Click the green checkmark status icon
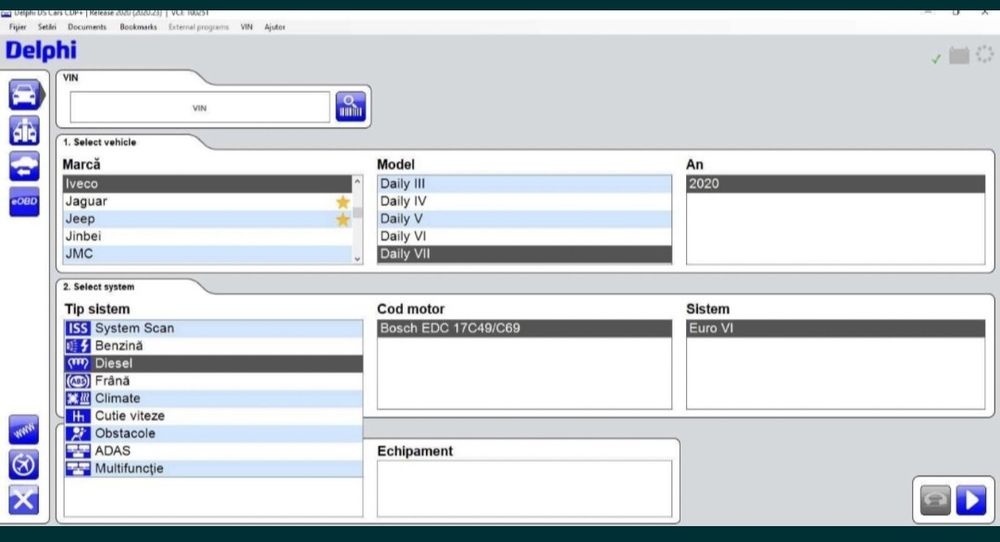The height and width of the screenshot is (542, 1000). (x=936, y=59)
